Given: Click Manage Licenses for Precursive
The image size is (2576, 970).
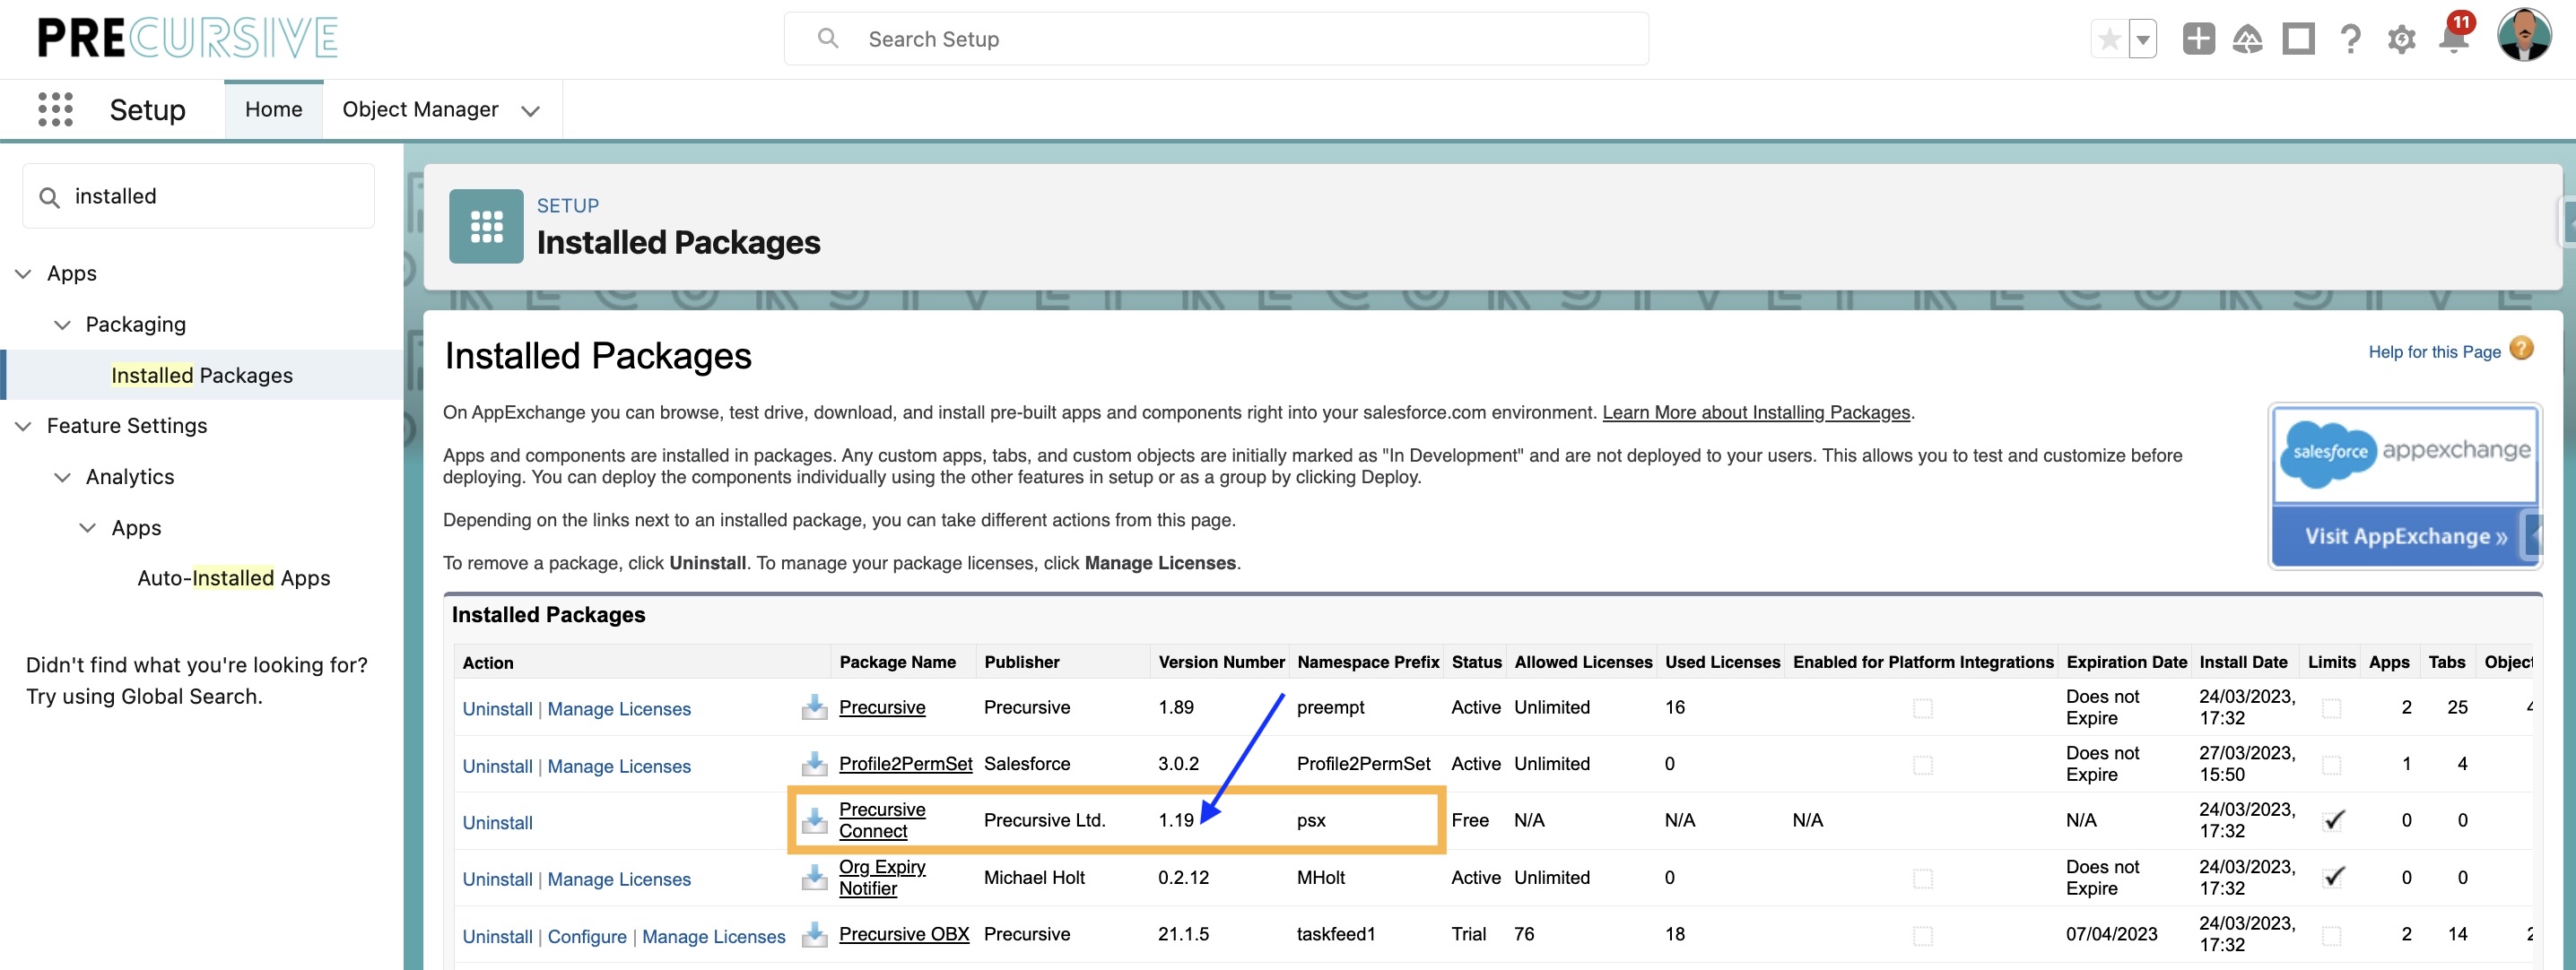Looking at the screenshot, I should (619, 709).
